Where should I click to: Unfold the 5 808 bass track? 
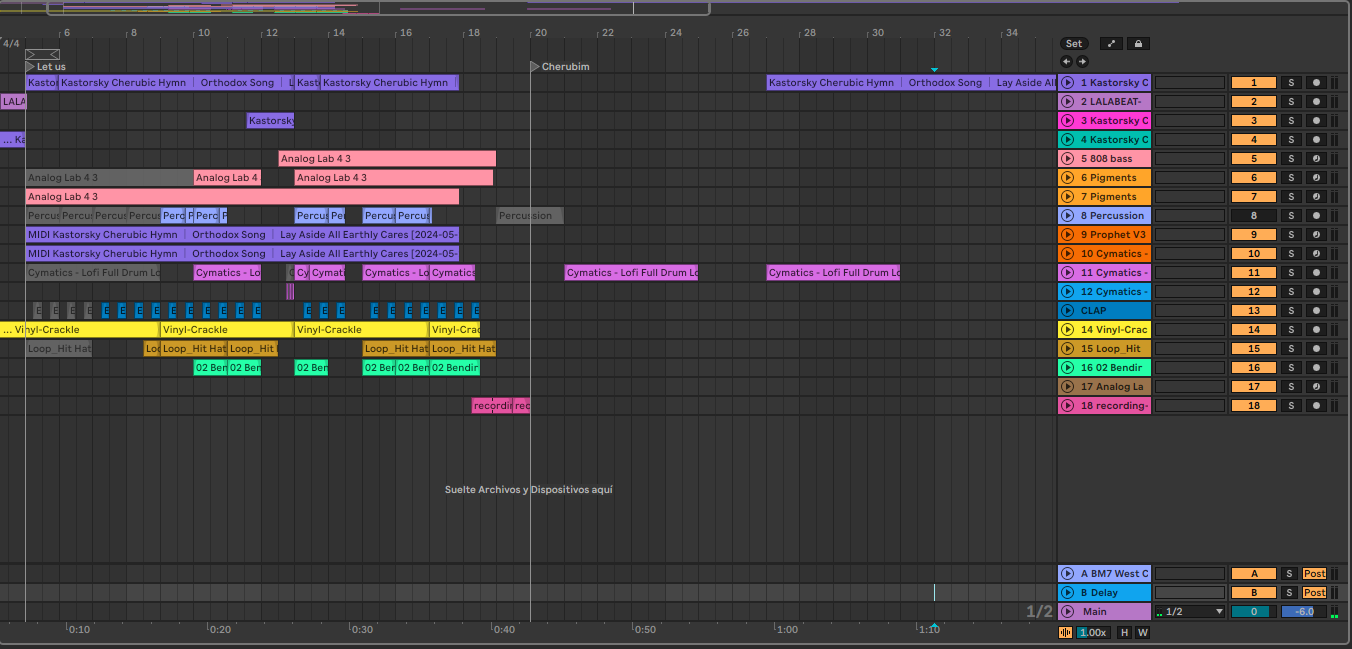pyautogui.click(x=1067, y=159)
